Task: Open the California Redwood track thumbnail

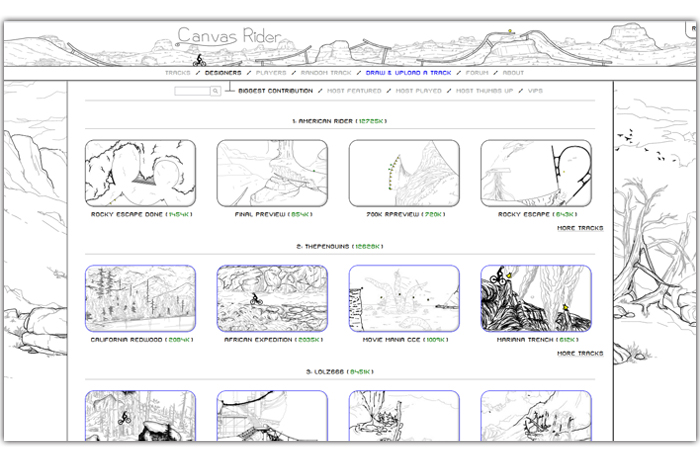Action: pos(140,299)
